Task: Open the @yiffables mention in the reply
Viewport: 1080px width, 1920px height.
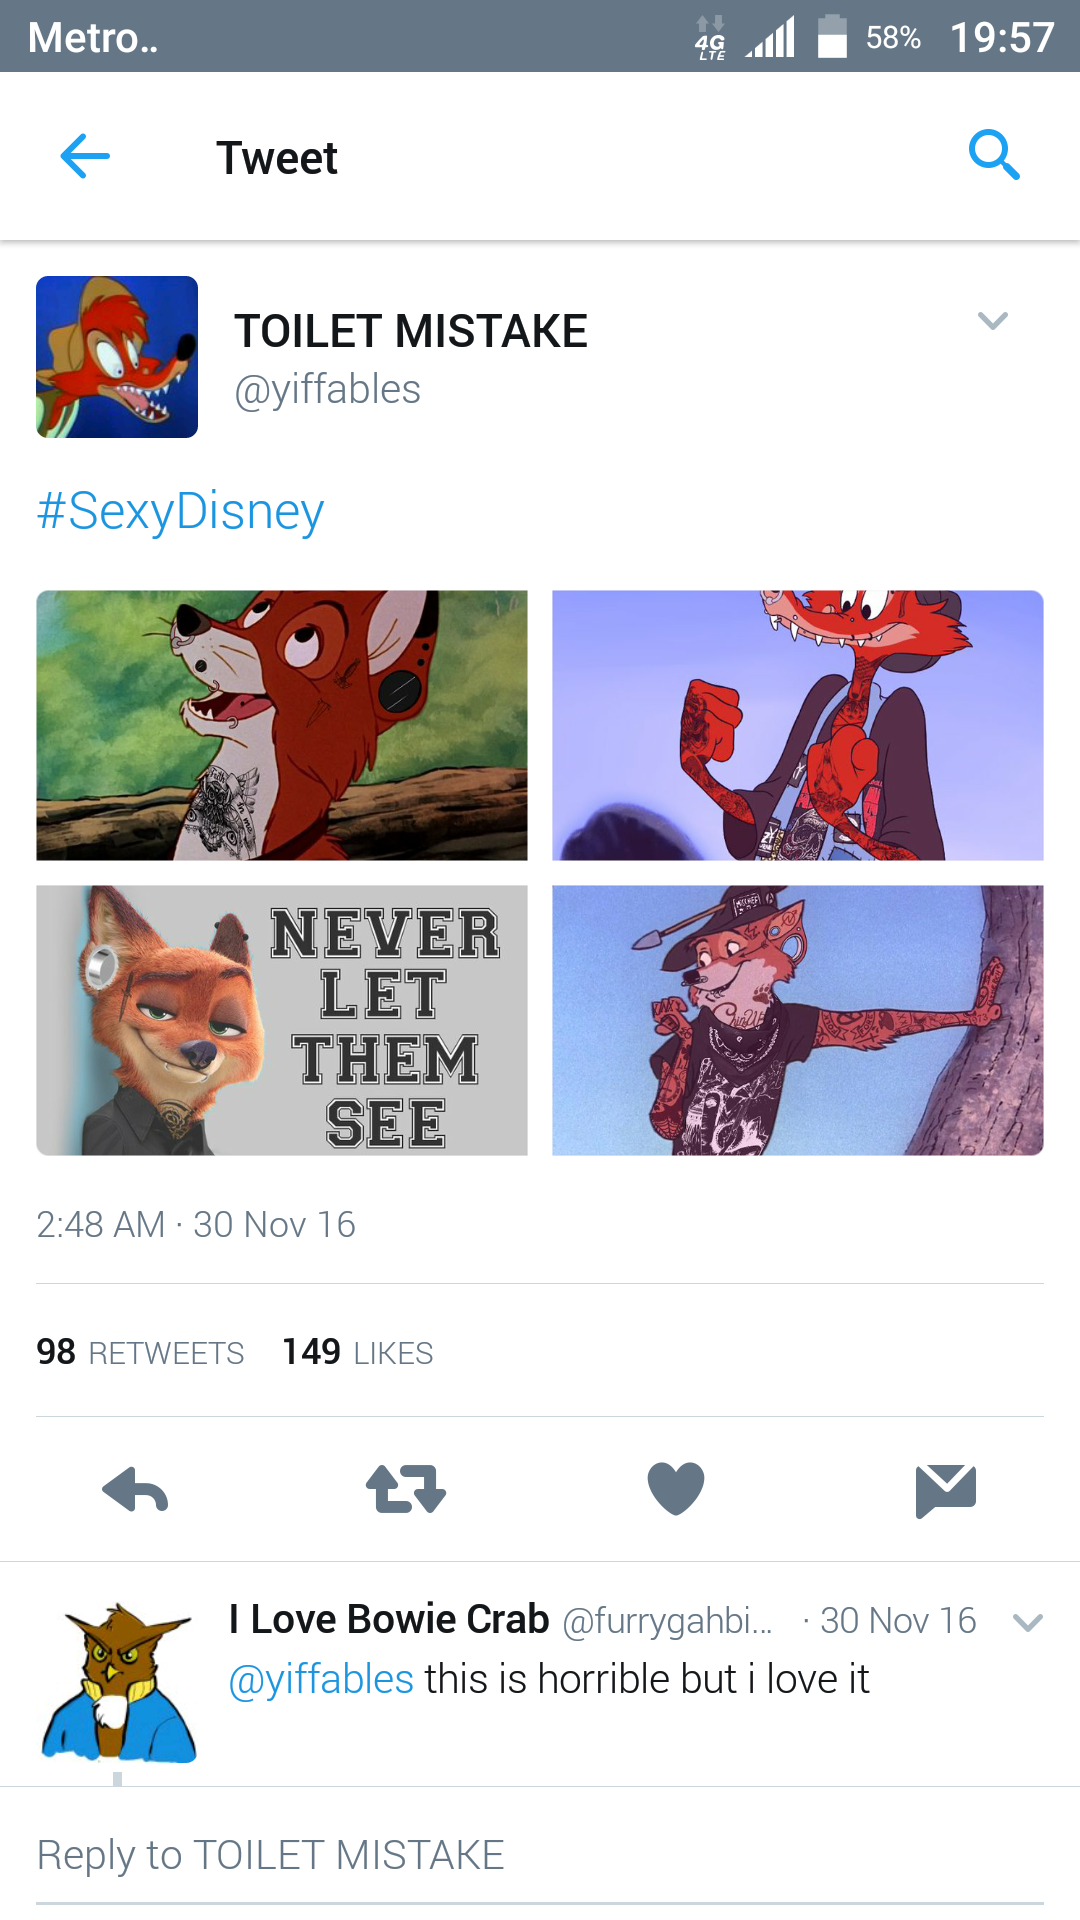Action: 321,1679
